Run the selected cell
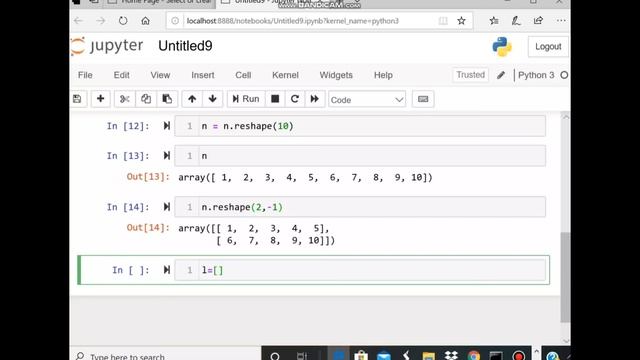The image size is (640, 360). point(246,99)
